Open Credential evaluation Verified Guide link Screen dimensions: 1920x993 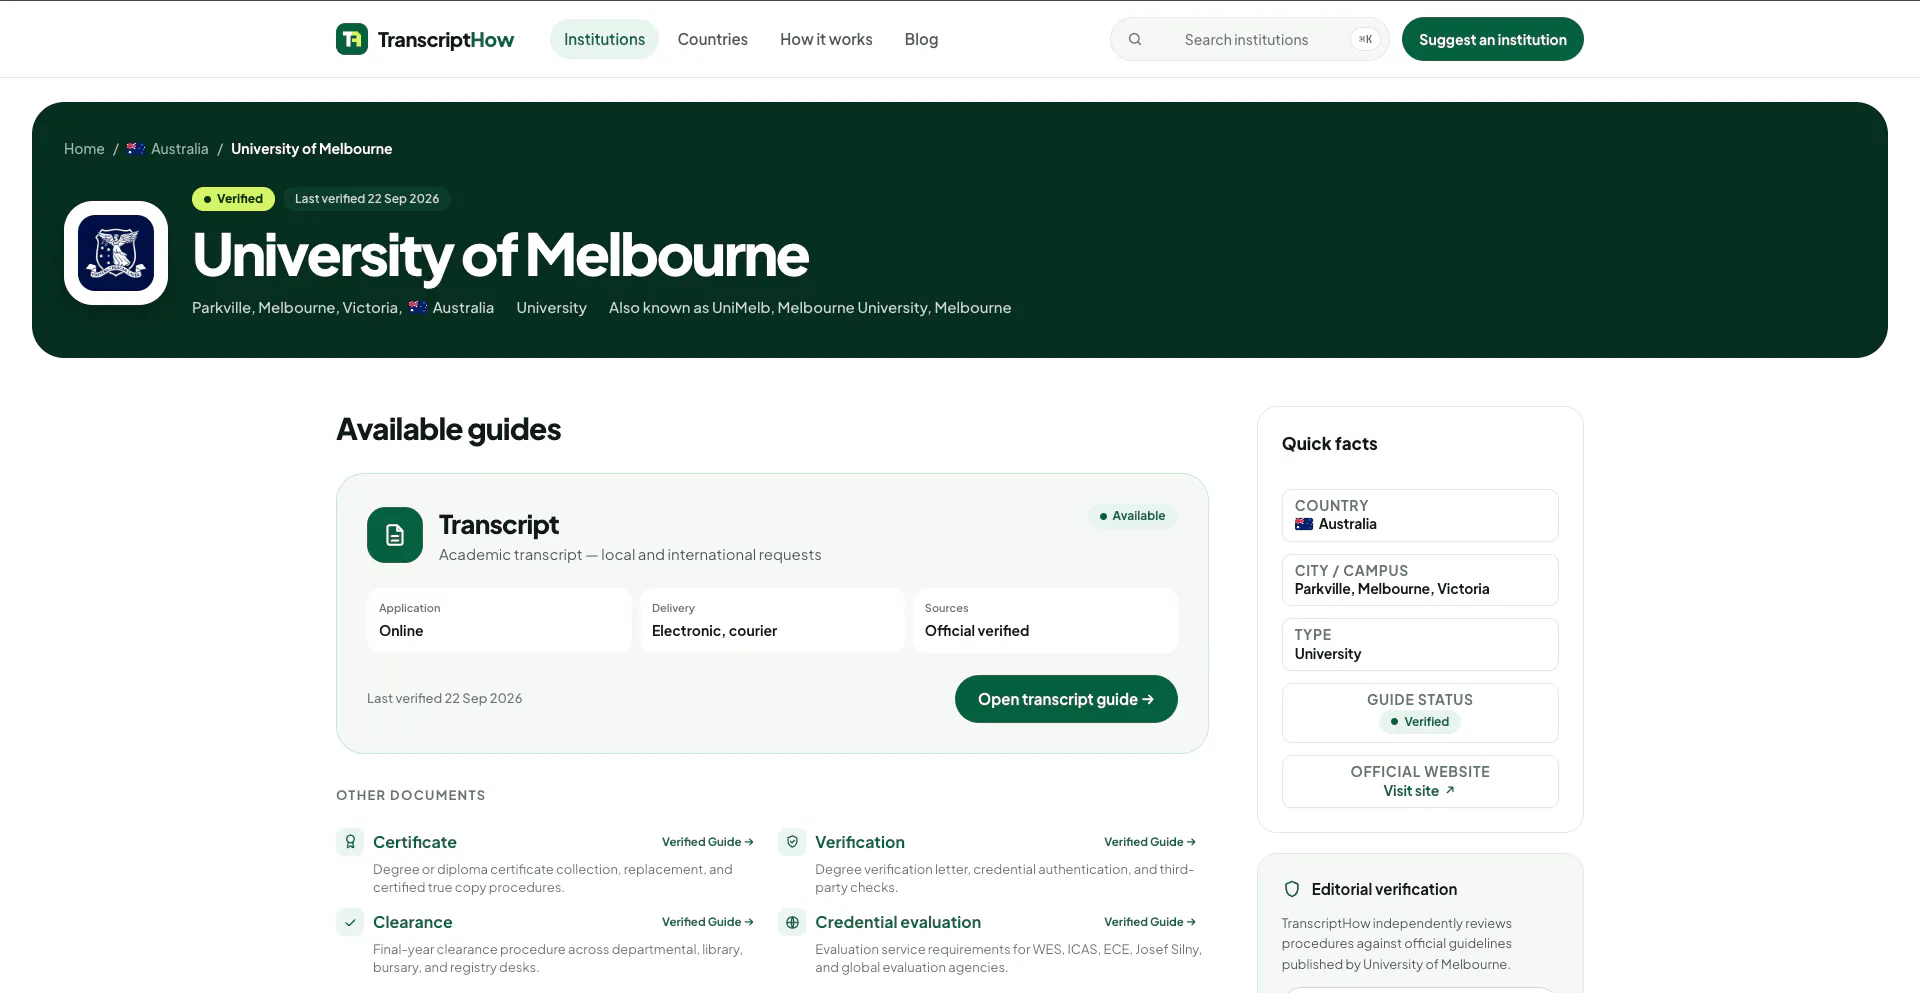(1150, 922)
